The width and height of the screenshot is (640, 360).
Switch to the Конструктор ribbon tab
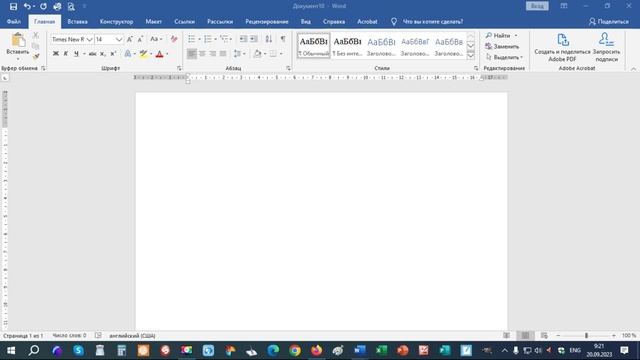(116, 22)
